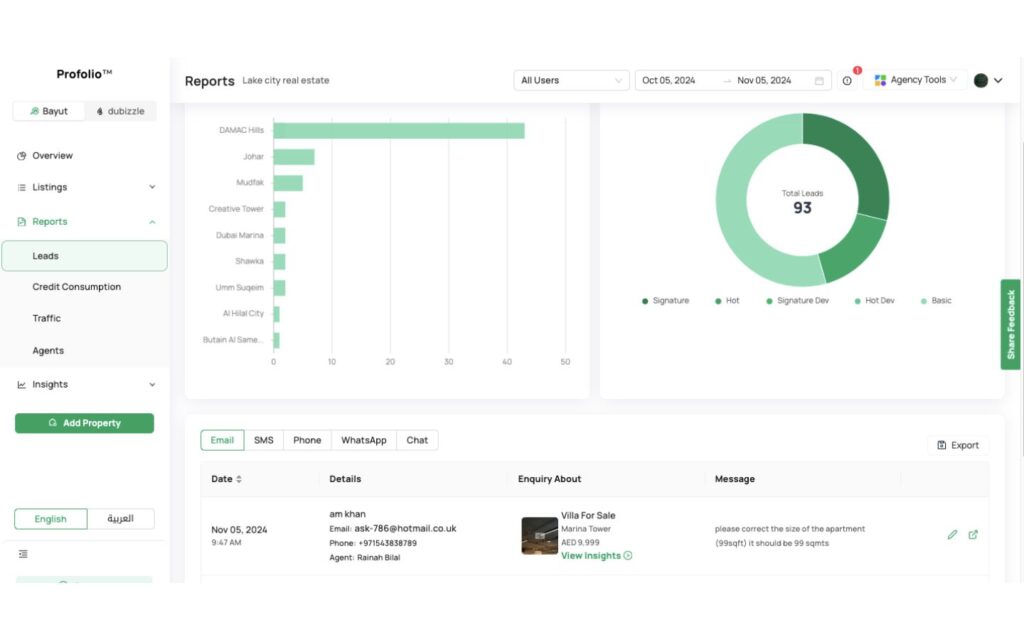
Task: Toggle the Hot Dev legend item
Action: [x=874, y=300]
